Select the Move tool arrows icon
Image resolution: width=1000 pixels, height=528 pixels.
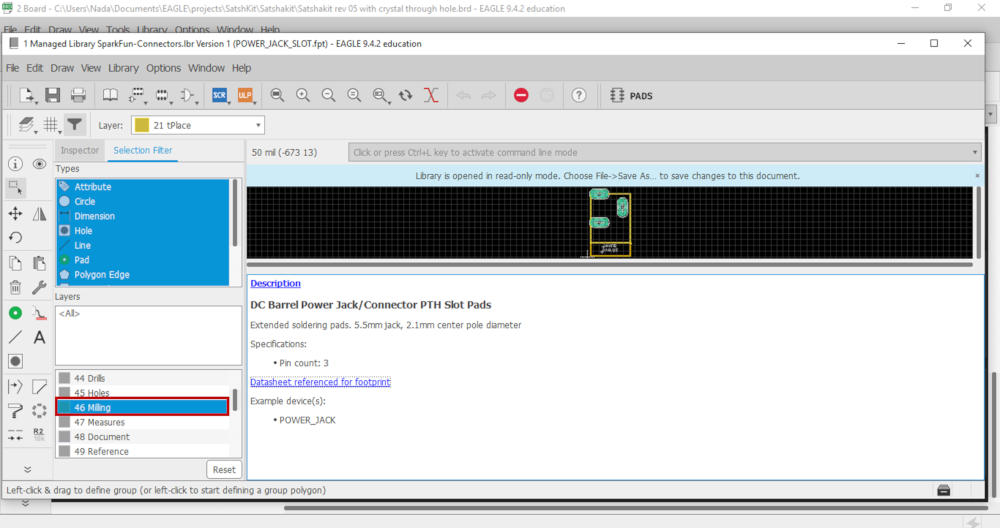click(15, 214)
